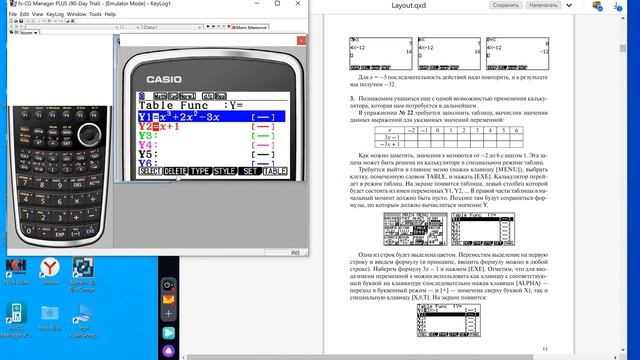Click the calculator 9 key
This screenshot has width=640, height=360.
coord(59,185)
